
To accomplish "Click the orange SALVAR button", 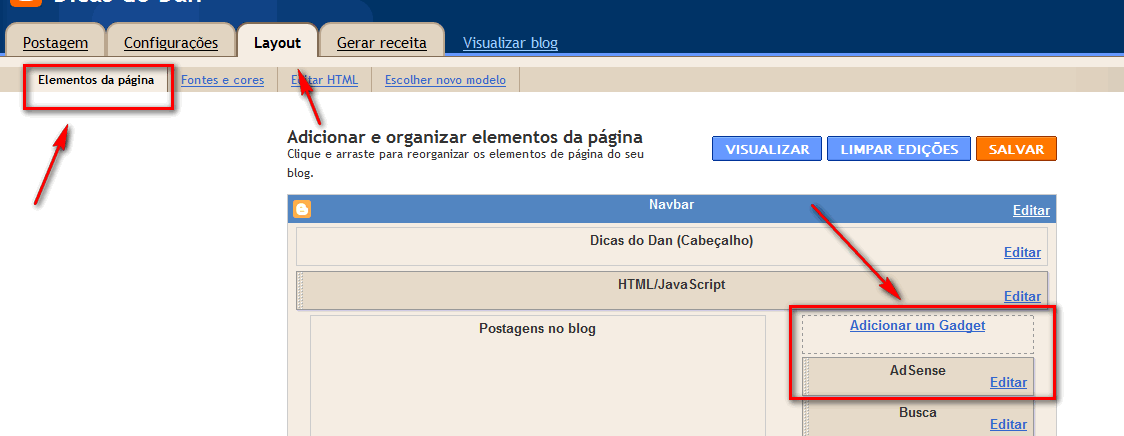I will [x=1016, y=149].
